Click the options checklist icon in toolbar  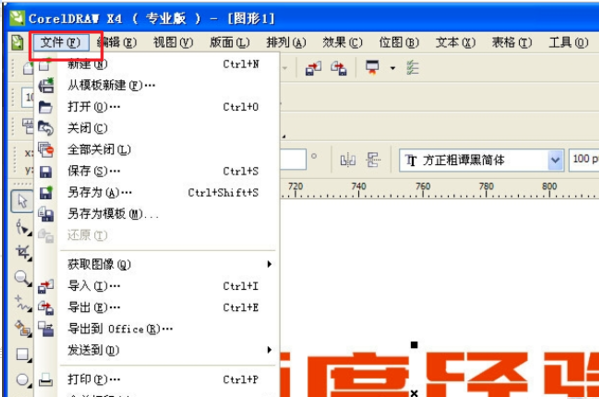tap(413, 68)
